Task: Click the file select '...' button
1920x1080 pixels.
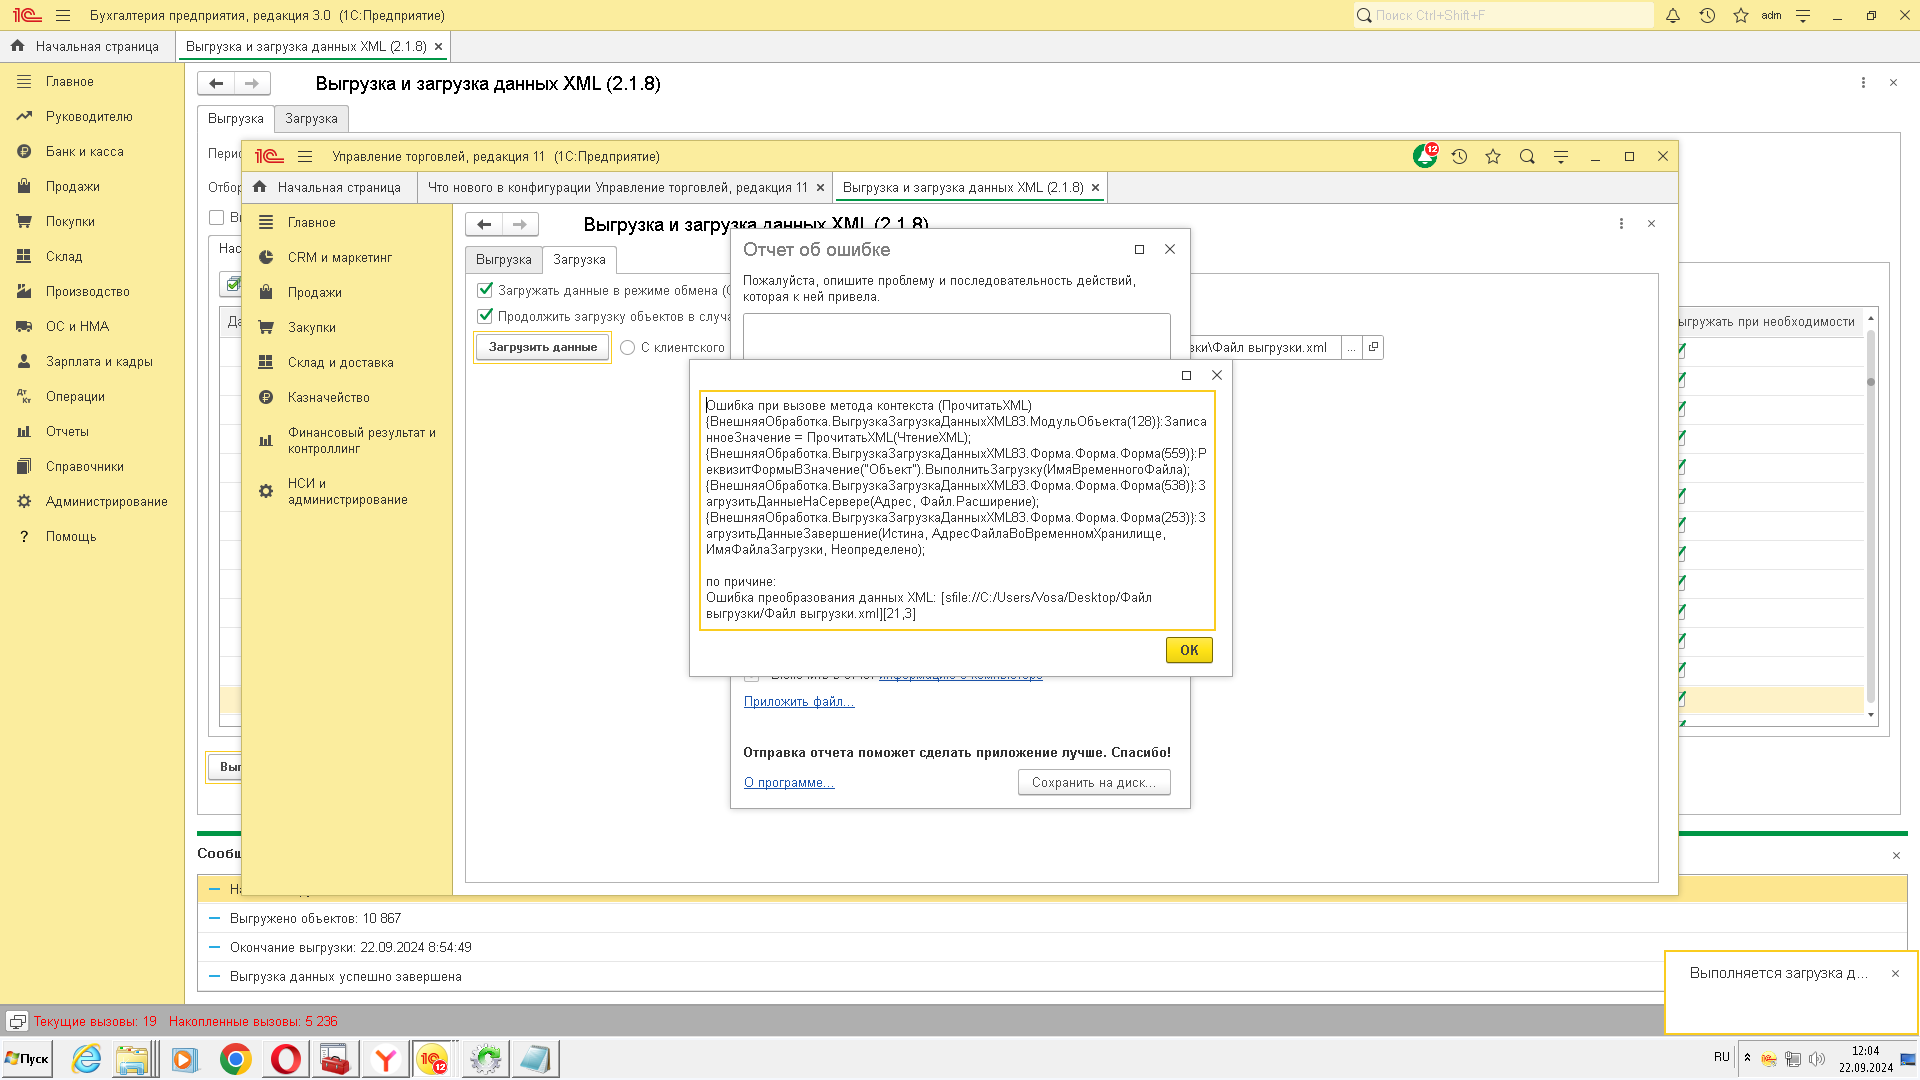Action: pyautogui.click(x=1352, y=347)
